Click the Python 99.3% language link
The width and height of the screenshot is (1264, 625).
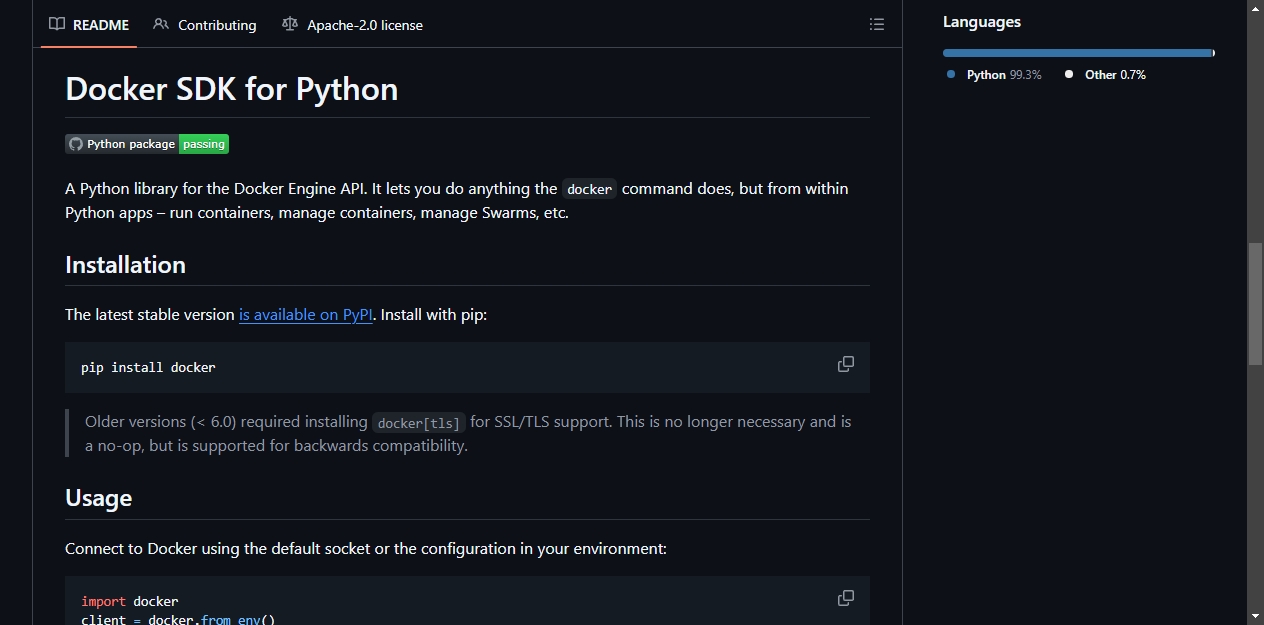(994, 75)
